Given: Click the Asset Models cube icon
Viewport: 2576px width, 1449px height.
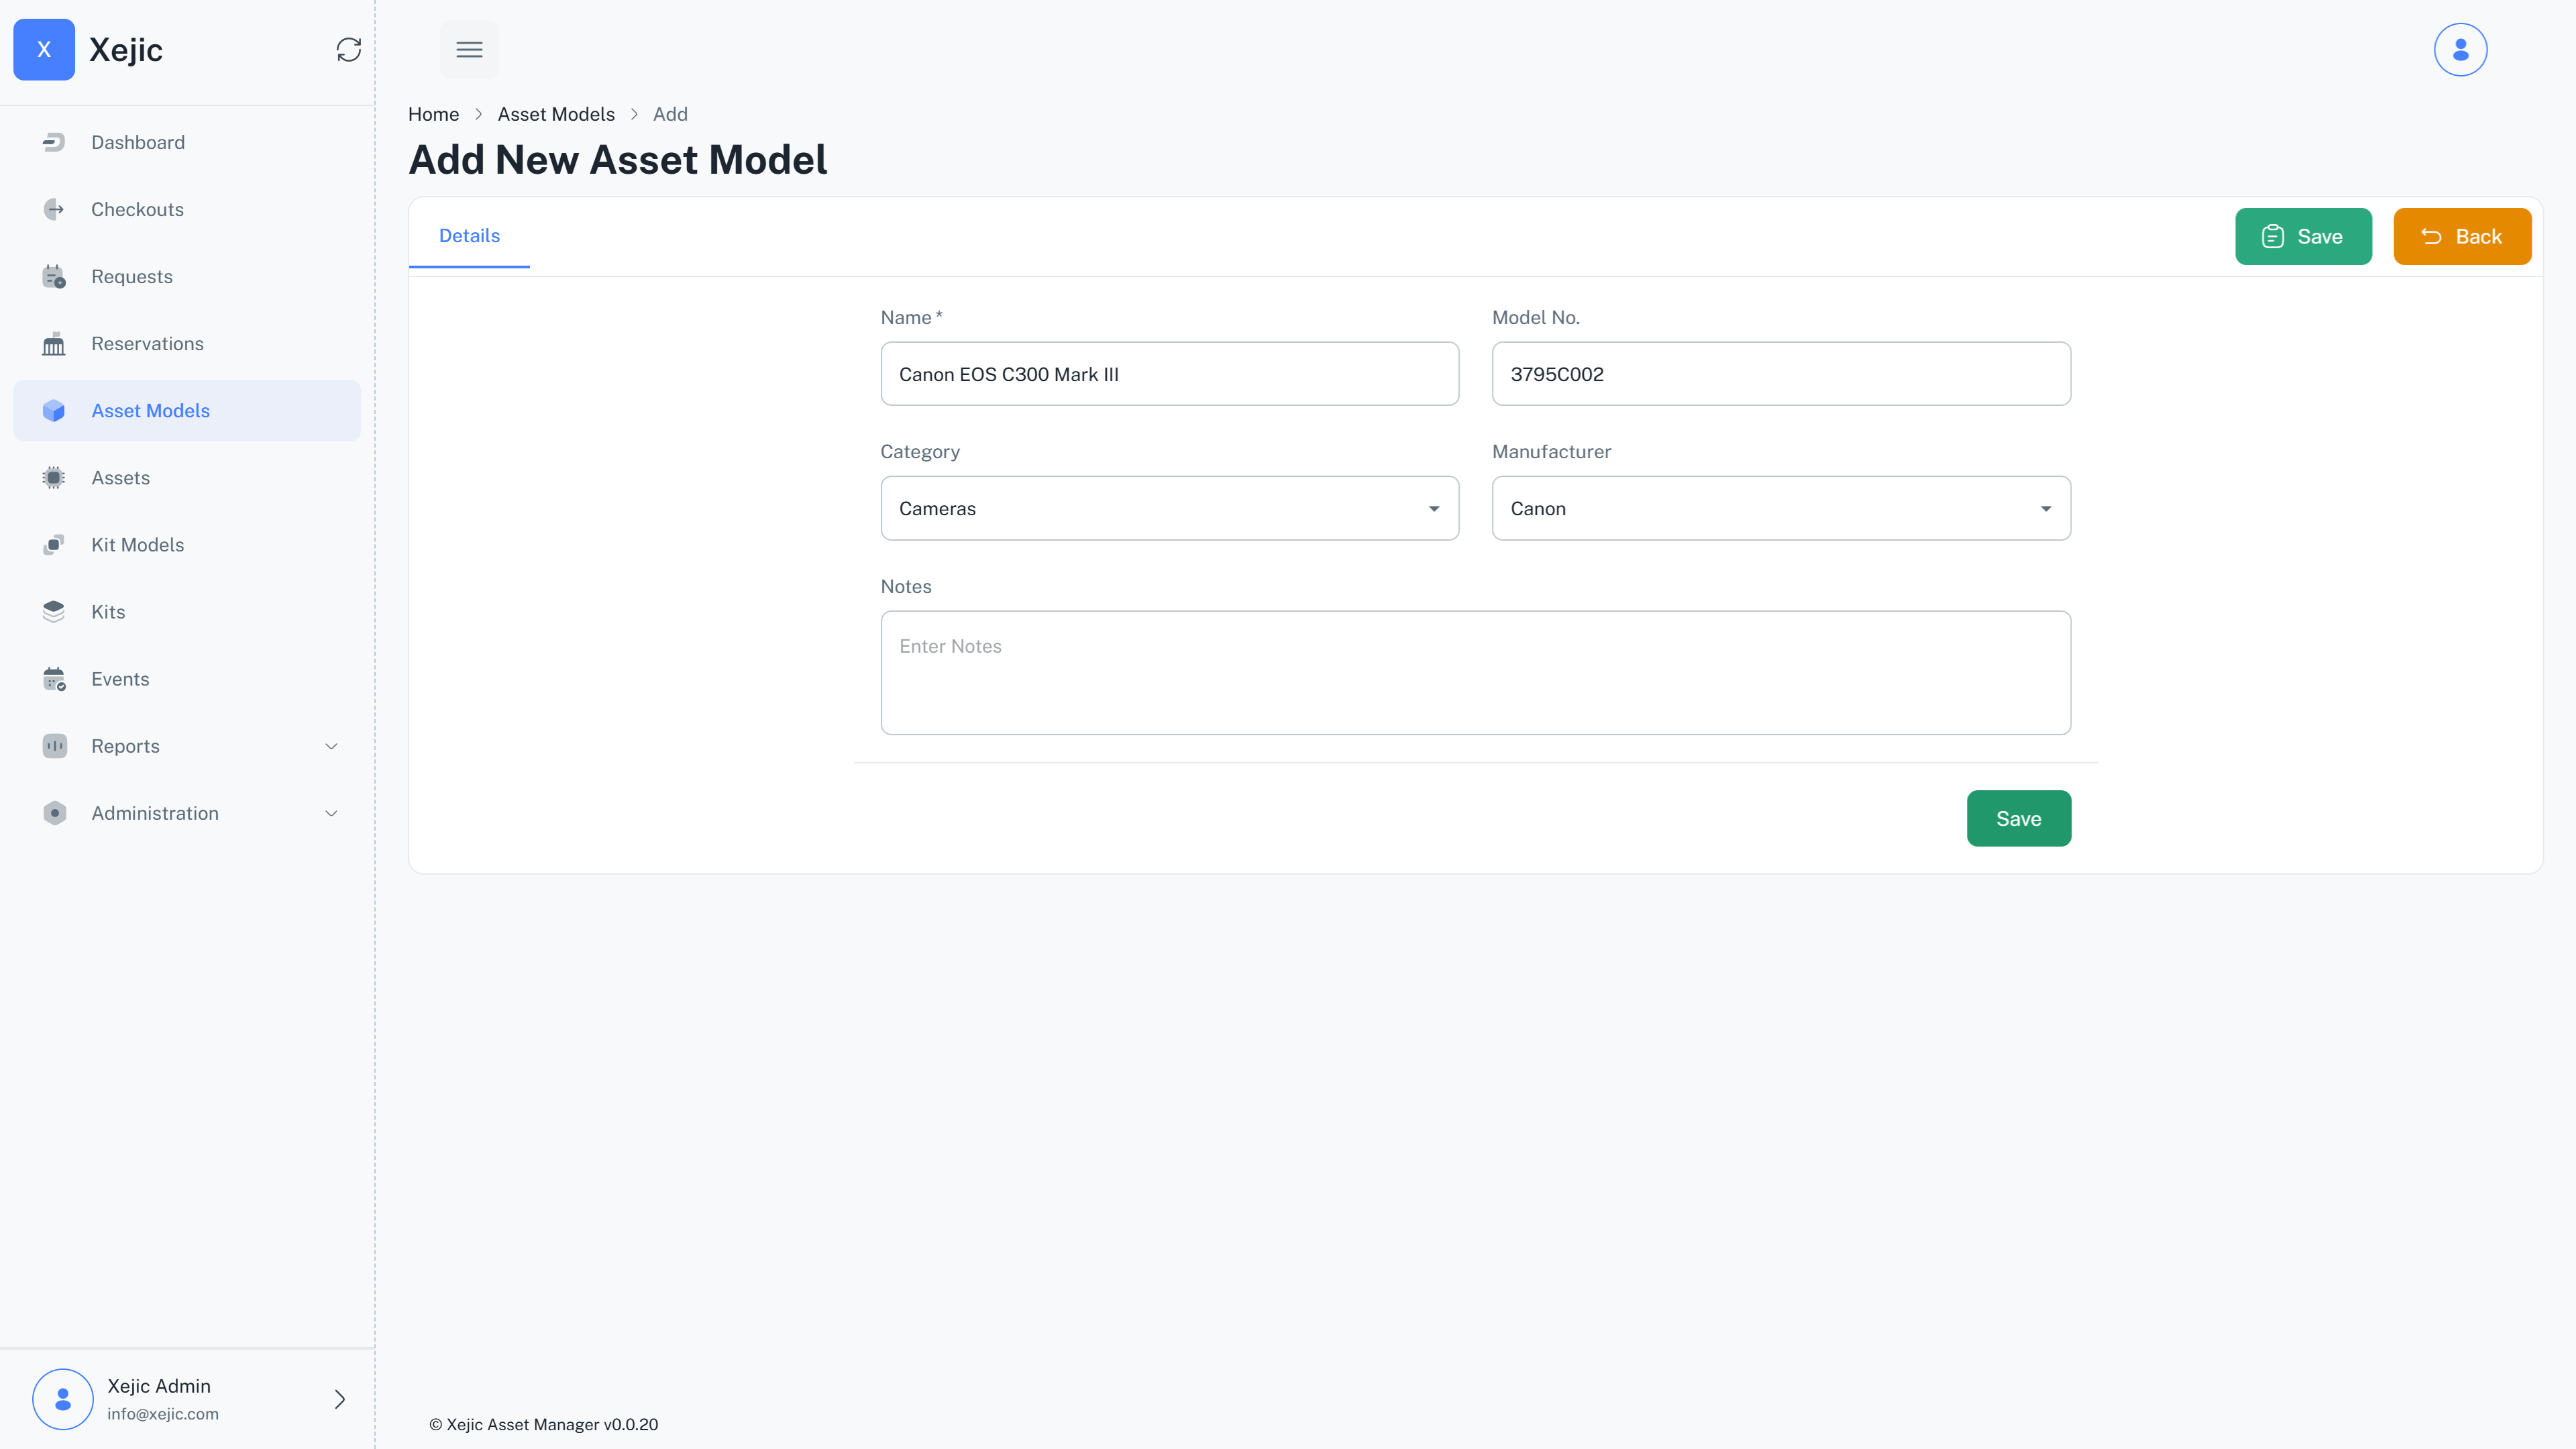Looking at the screenshot, I should pyautogui.click(x=54, y=410).
